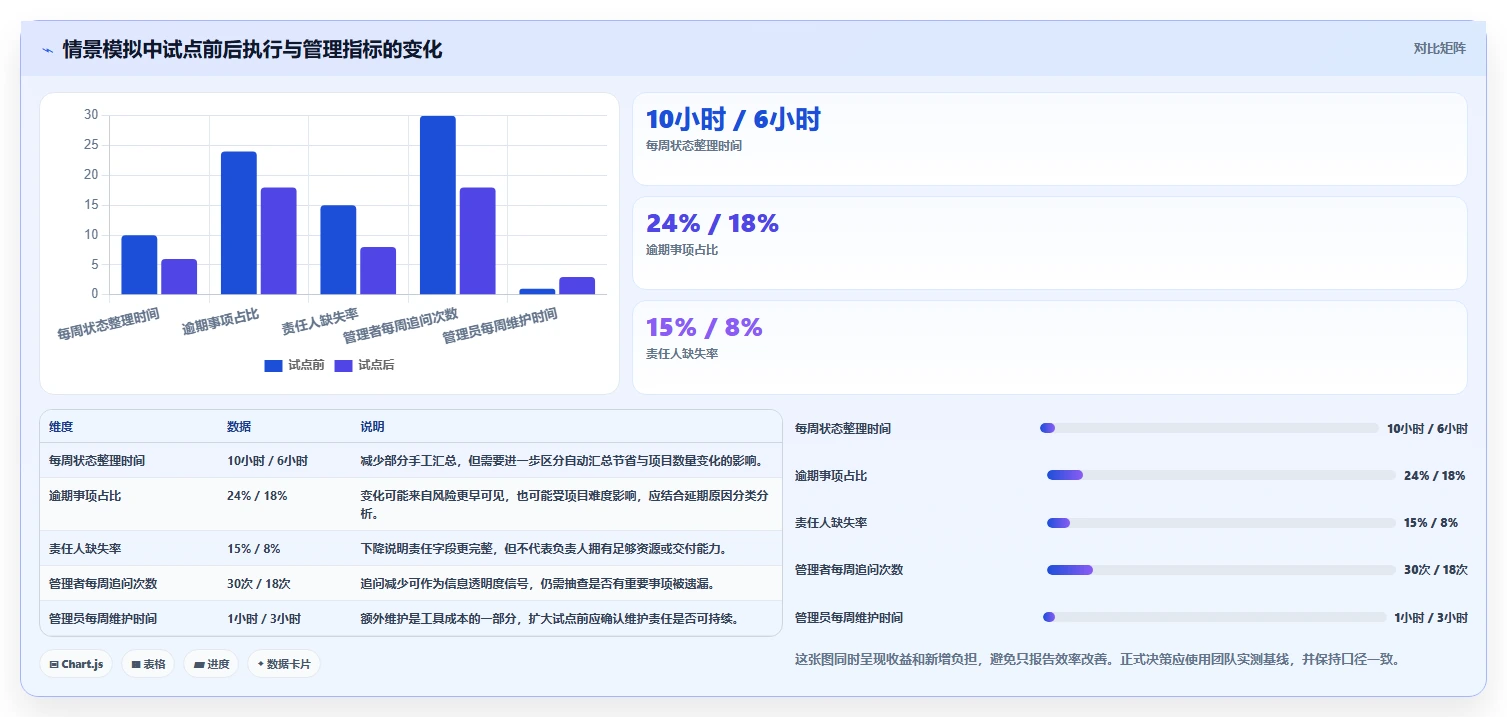The width and height of the screenshot is (1507, 717).
Task: Click the 试点后 bar for 管理员每周维护时间
Action: 577,286
